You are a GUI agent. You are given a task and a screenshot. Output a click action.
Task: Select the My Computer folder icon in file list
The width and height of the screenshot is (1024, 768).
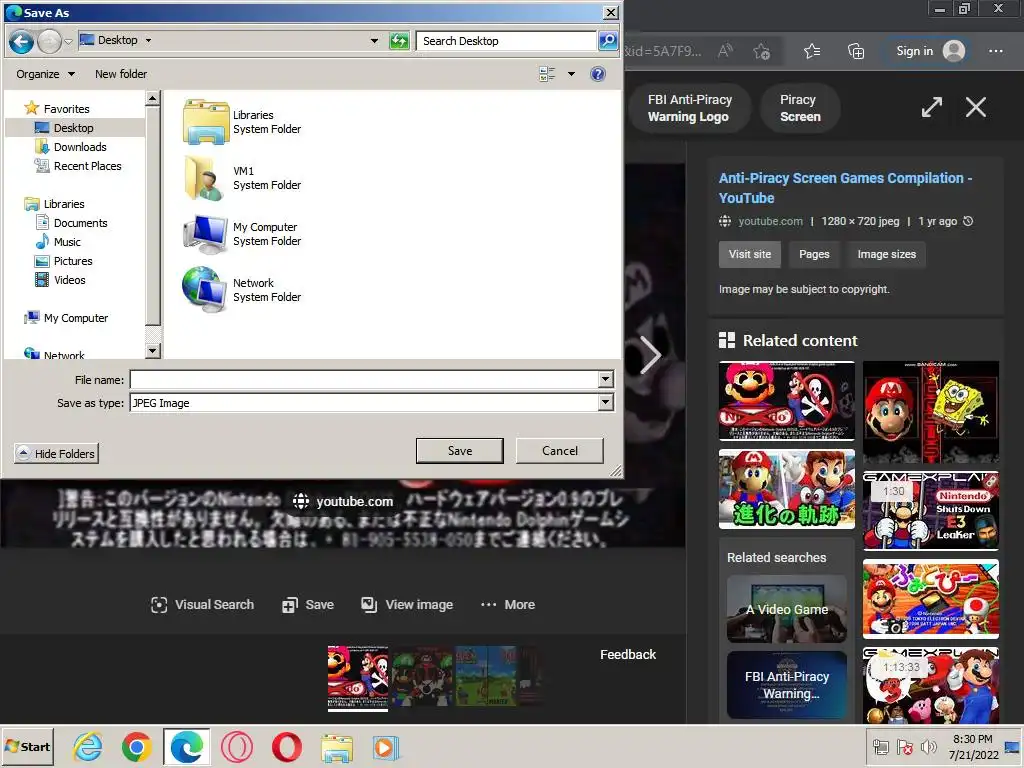click(x=206, y=234)
